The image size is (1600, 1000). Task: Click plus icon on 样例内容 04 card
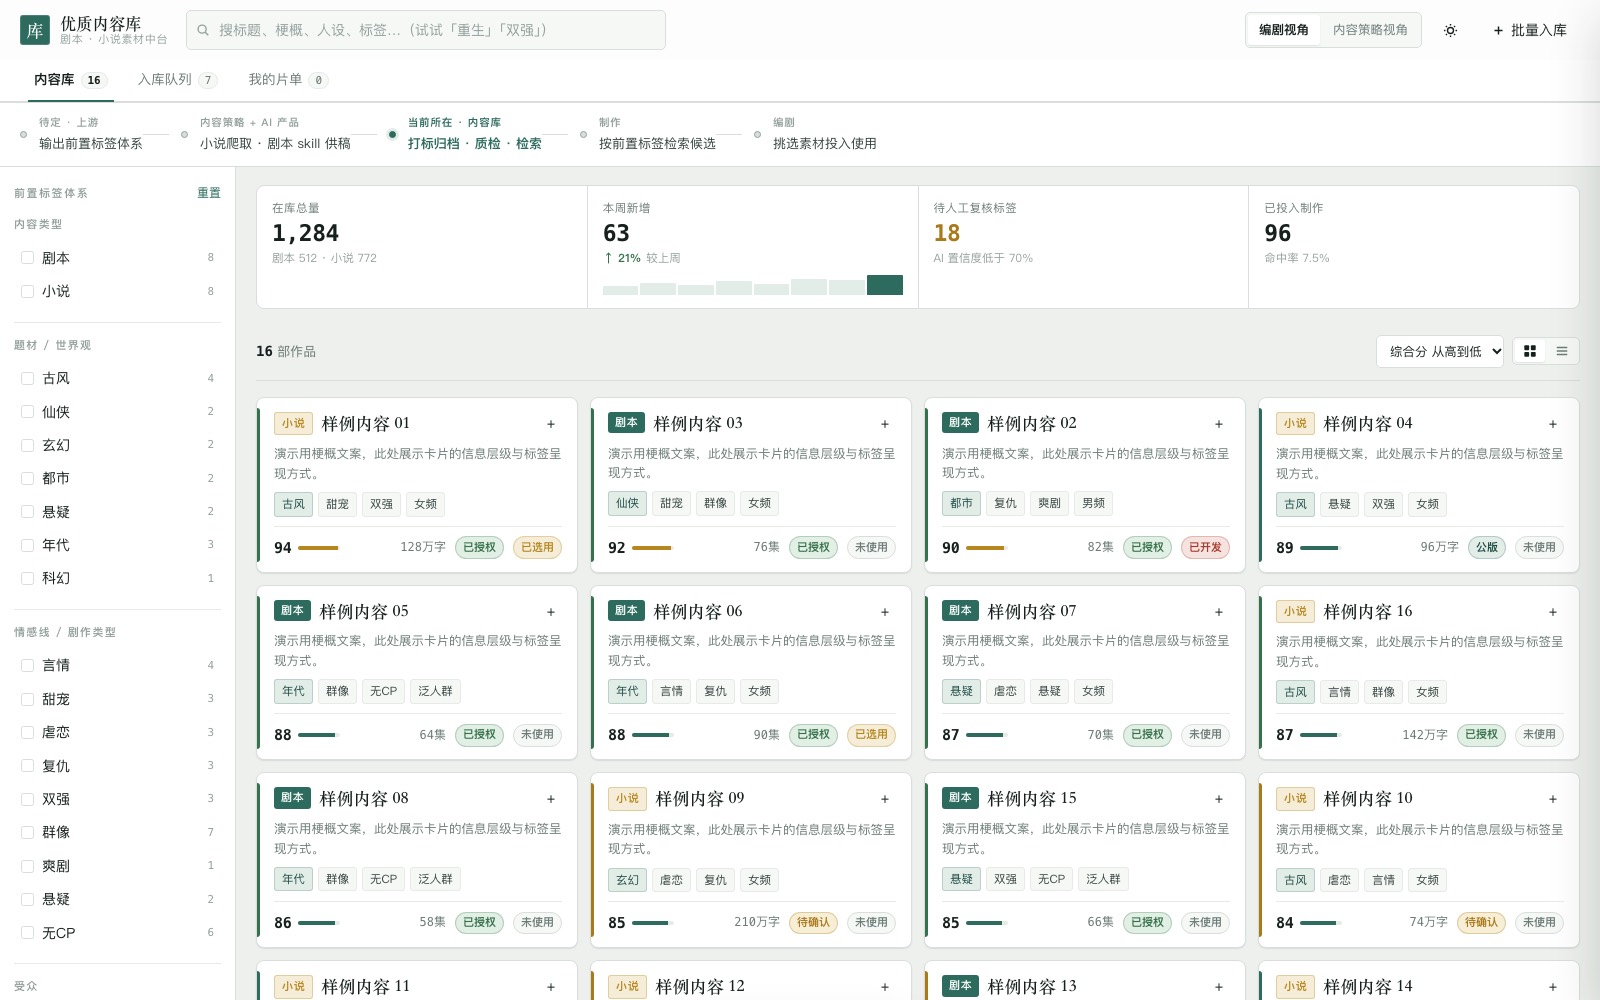point(1553,424)
